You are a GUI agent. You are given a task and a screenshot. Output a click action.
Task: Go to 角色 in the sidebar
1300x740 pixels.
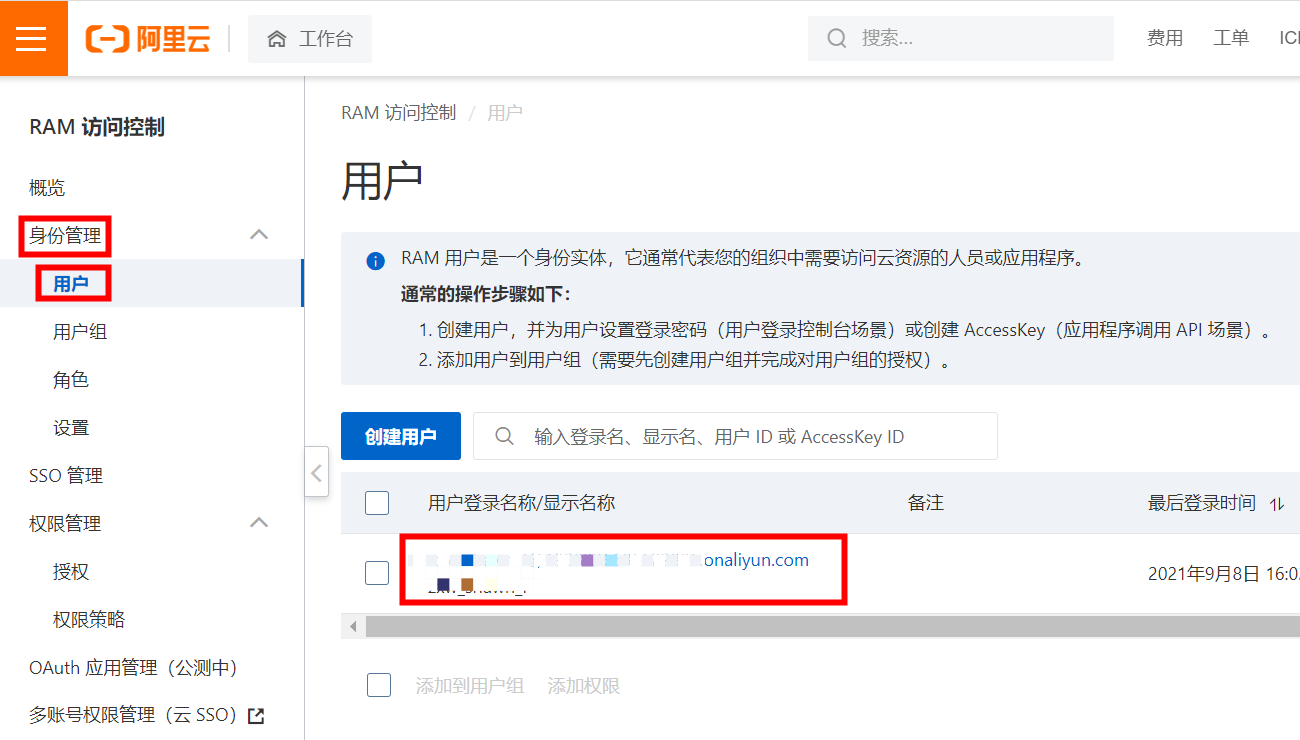point(71,380)
